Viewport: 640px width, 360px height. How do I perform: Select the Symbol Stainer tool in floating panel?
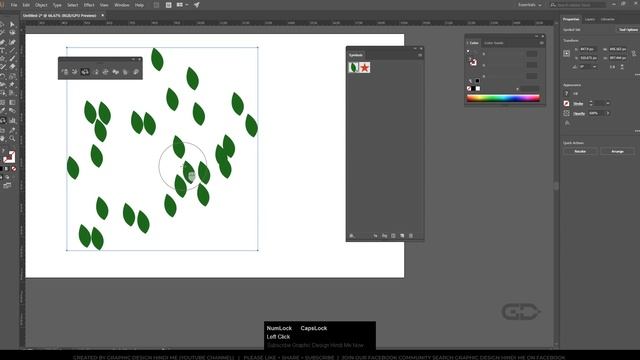[x=116, y=72]
